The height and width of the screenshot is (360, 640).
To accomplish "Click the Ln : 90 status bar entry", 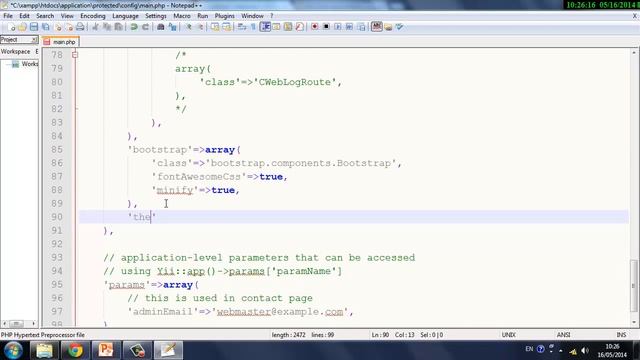I will point(380,335).
